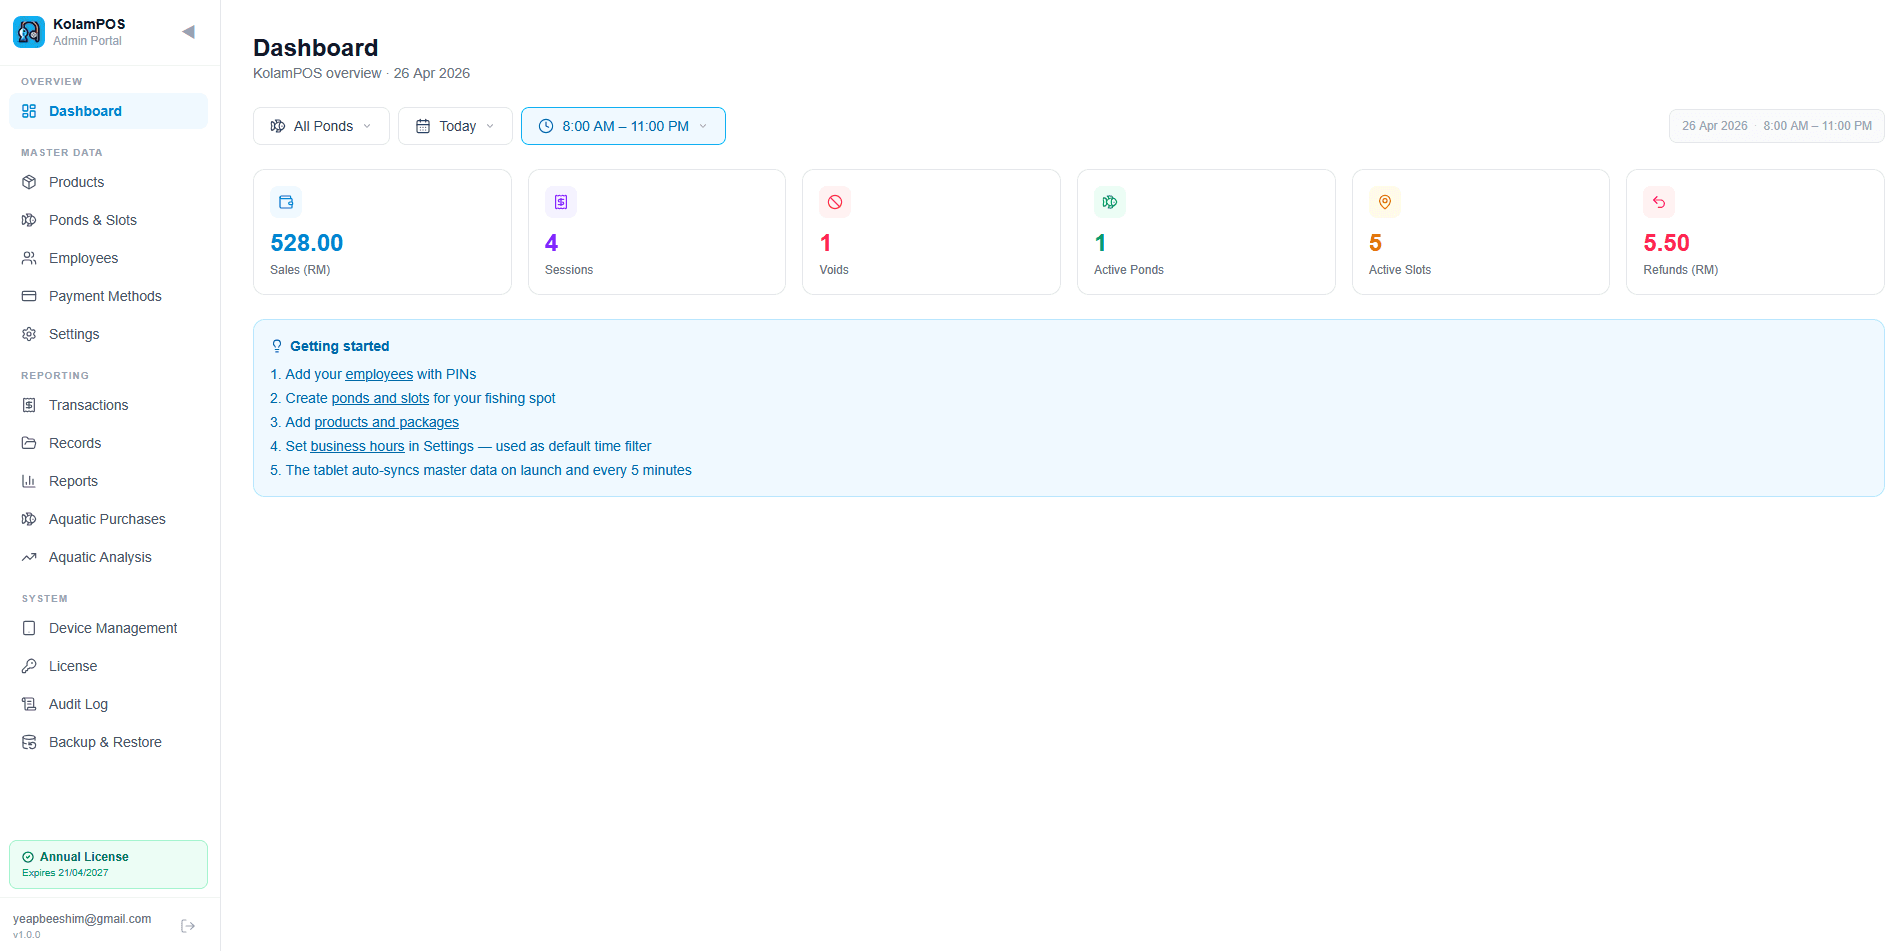Image resolution: width=1897 pixels, height=951 pixels.
Task: Open Device Management in the sidebar
Action: point(113,628)
